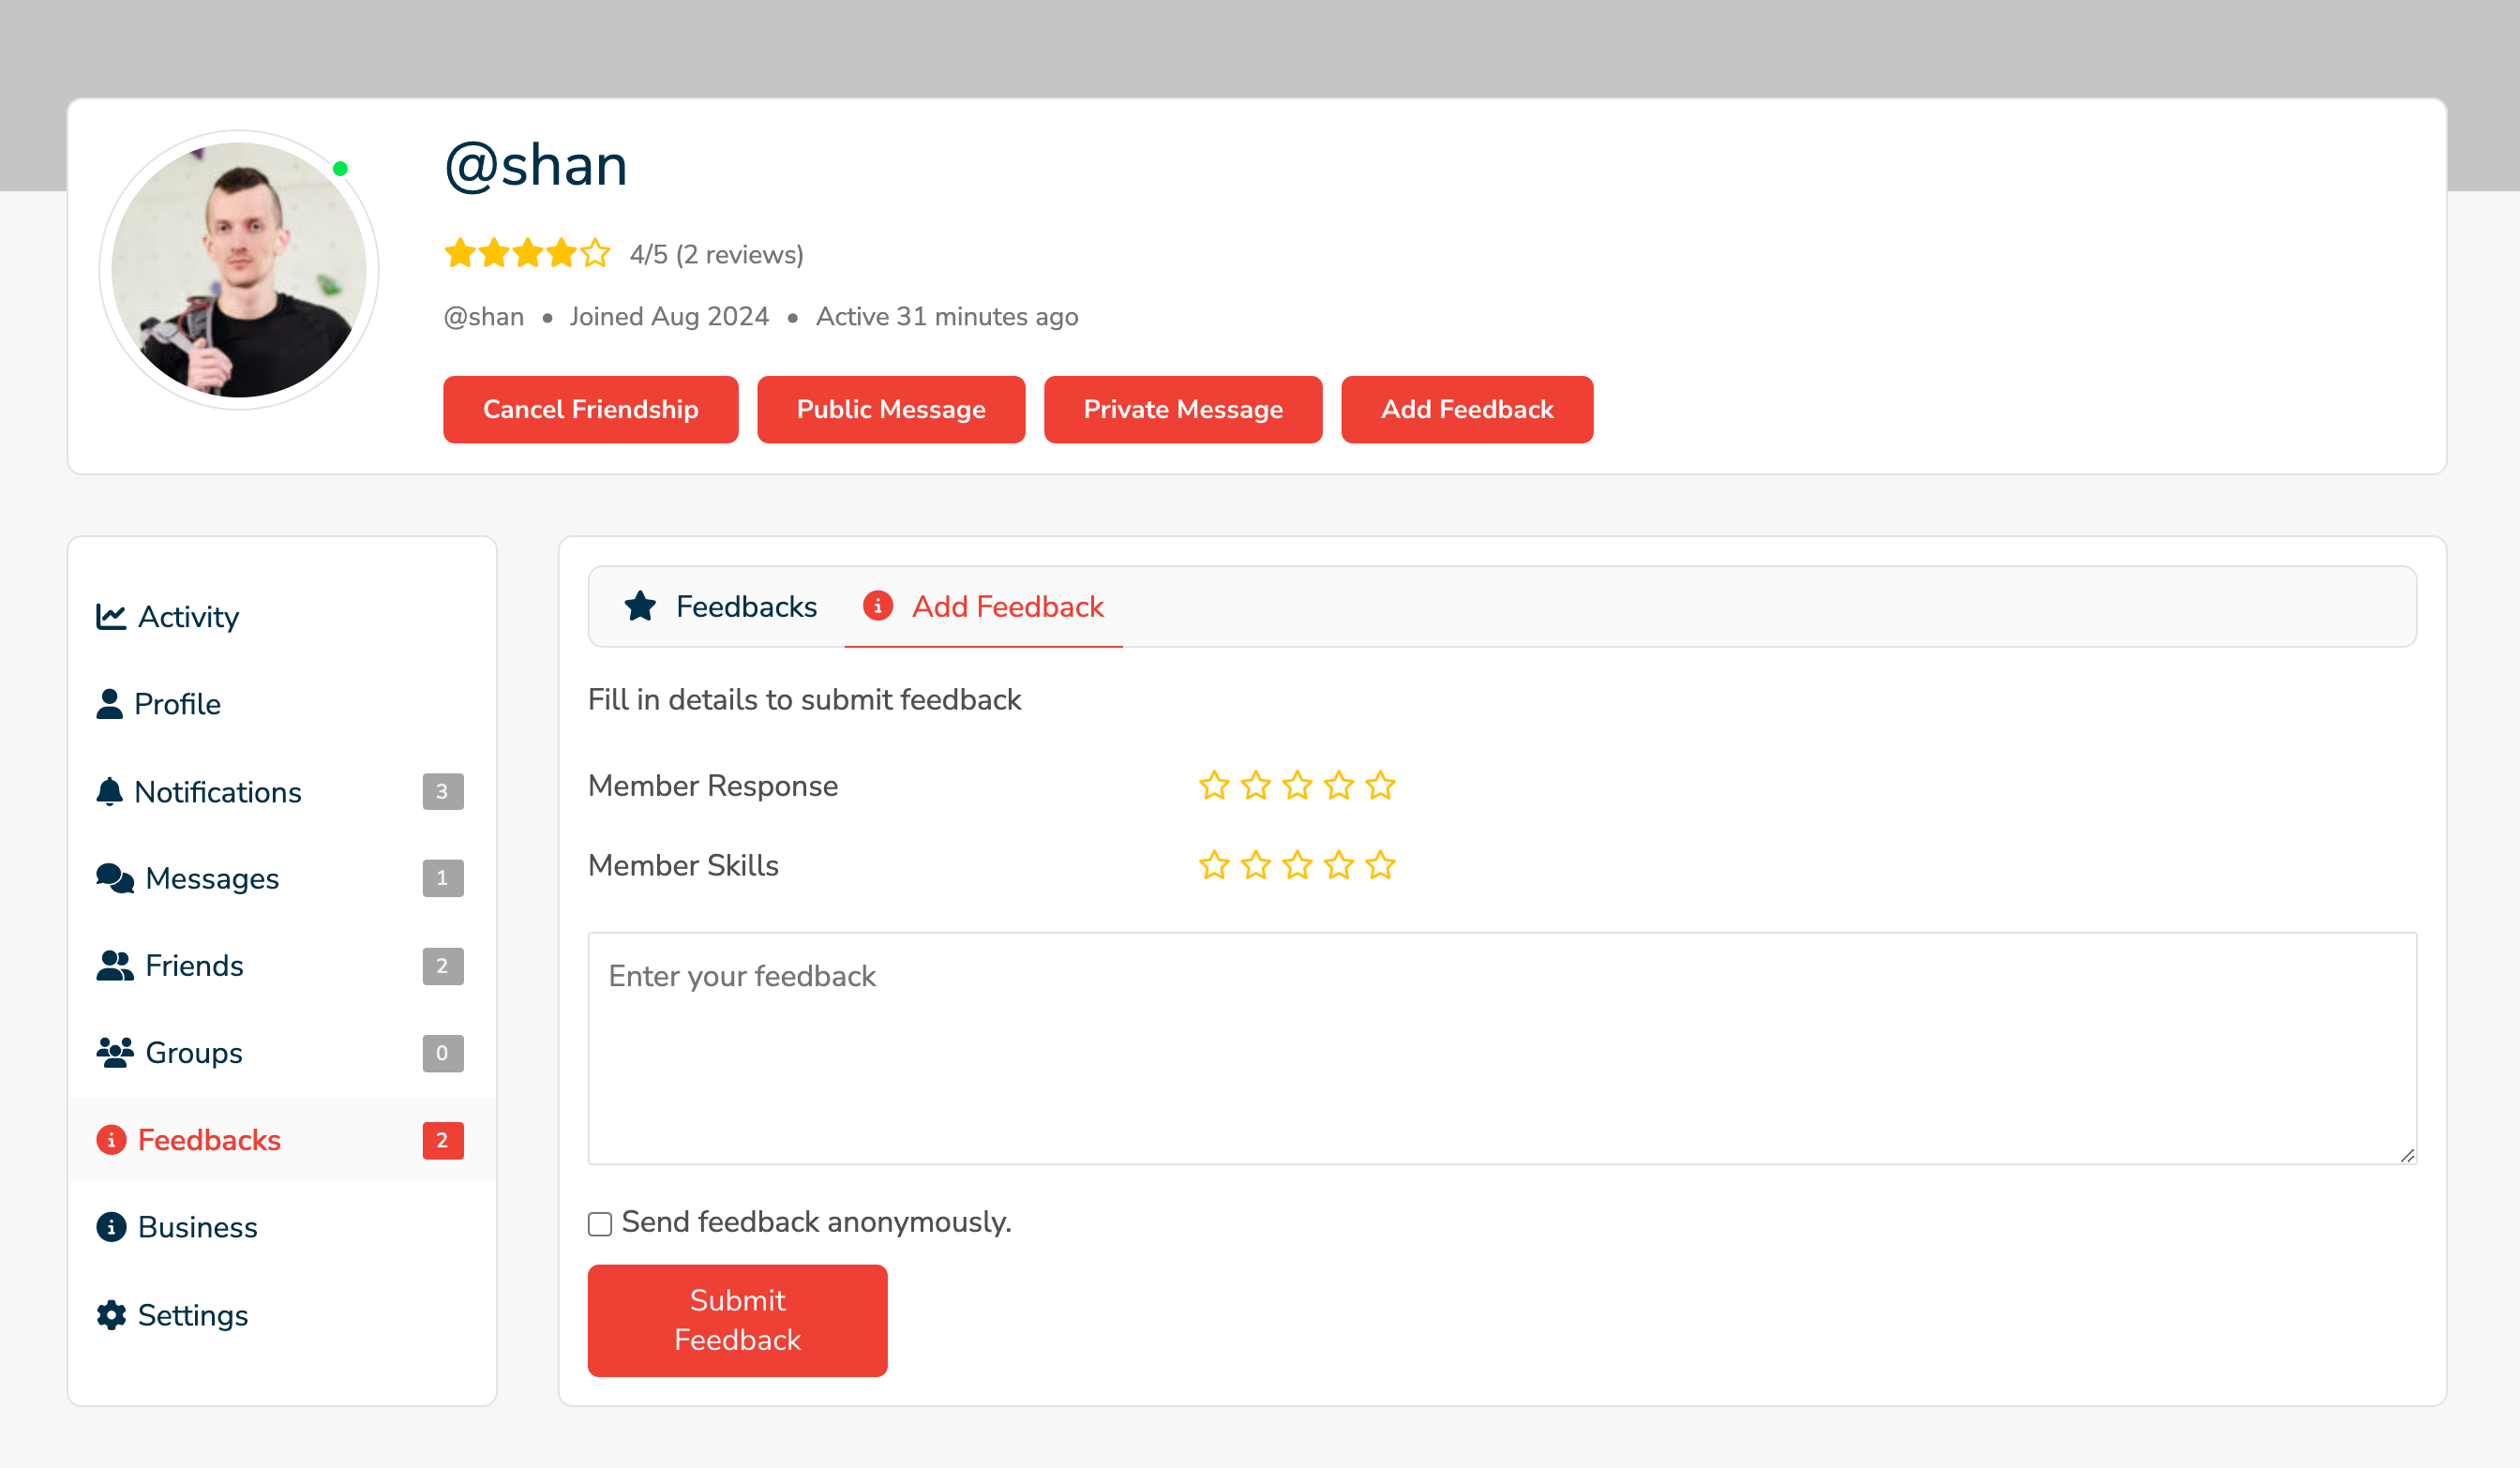Click the Notifications bell icon
2520x1468 pixels.
pyautogui.click(x=109, y=791)
